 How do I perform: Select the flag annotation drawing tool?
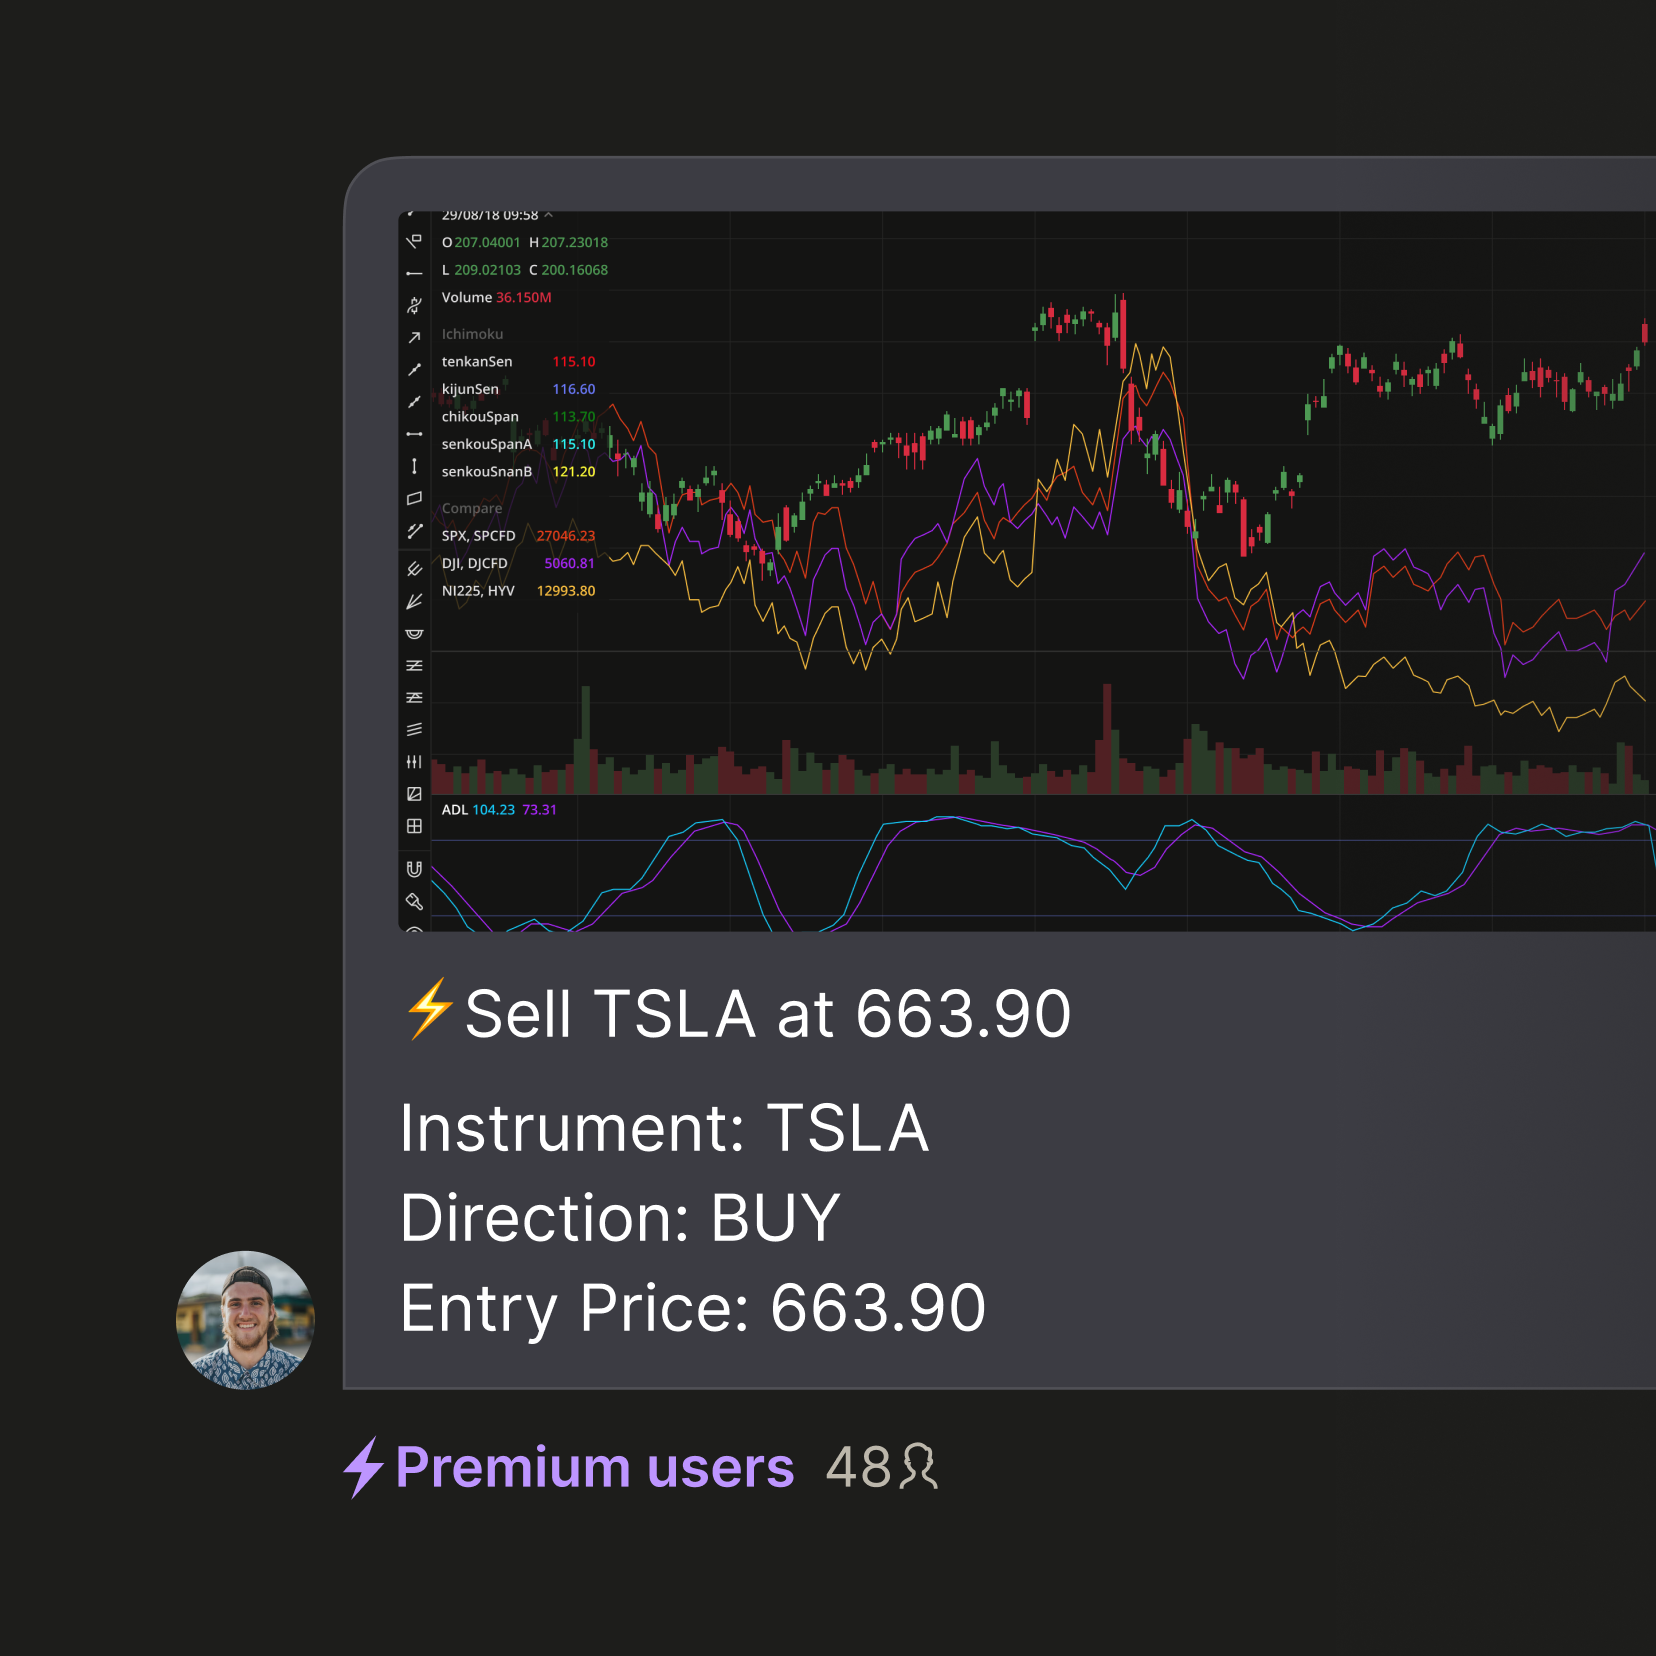click(414, 242)
